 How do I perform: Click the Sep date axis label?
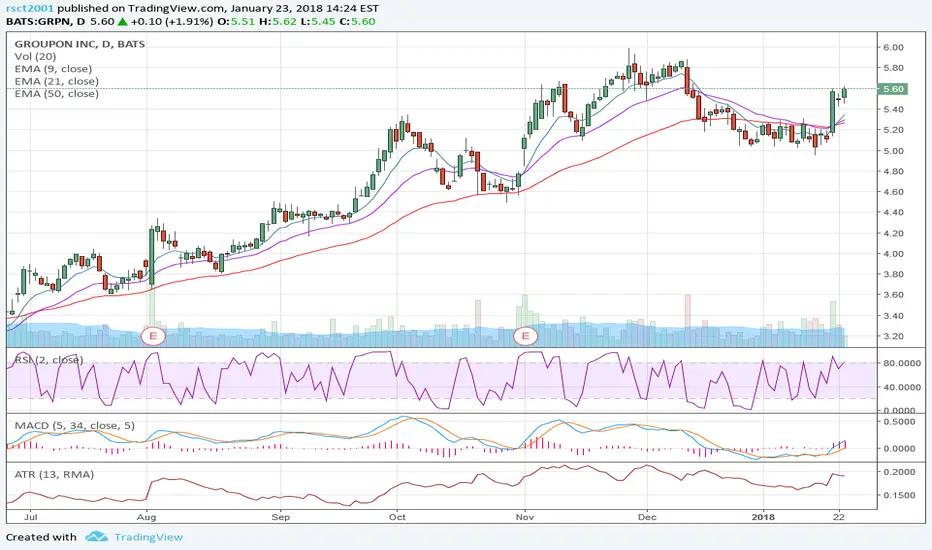(x=281, y=517)
